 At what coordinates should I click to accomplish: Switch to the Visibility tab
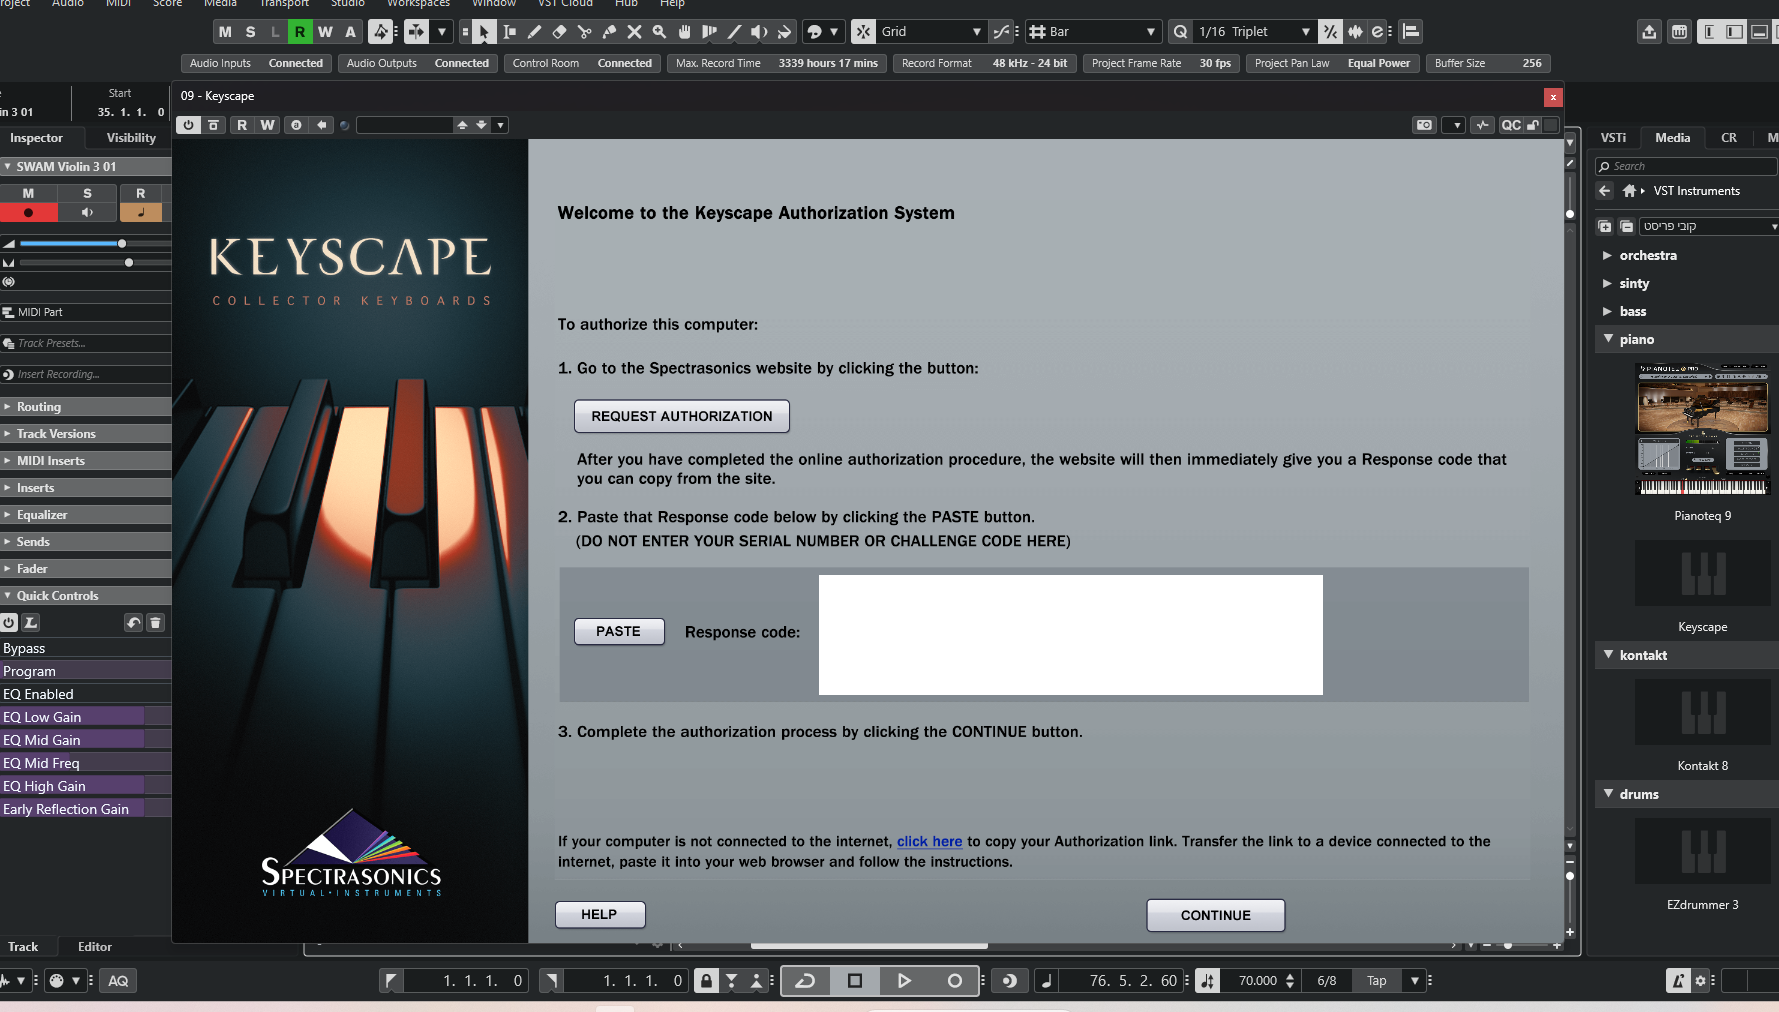(131, 138)
